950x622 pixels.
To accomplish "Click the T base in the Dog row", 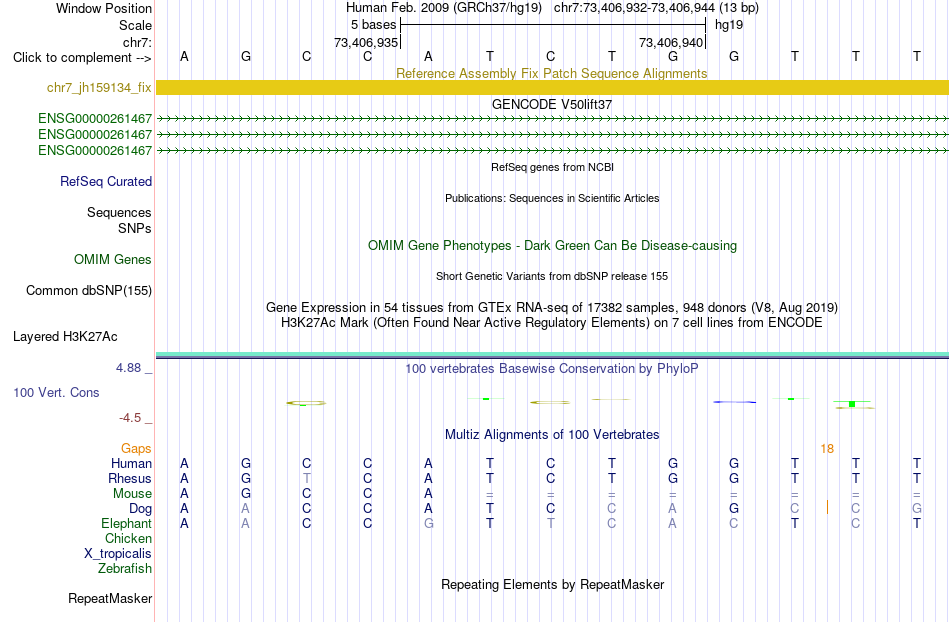I will point(490,509).
